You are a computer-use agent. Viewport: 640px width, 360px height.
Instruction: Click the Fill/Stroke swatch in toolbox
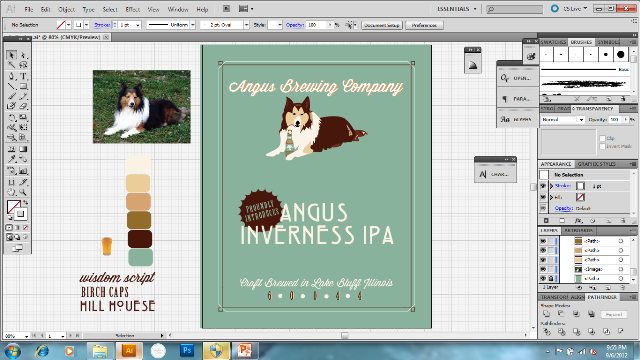16,210
